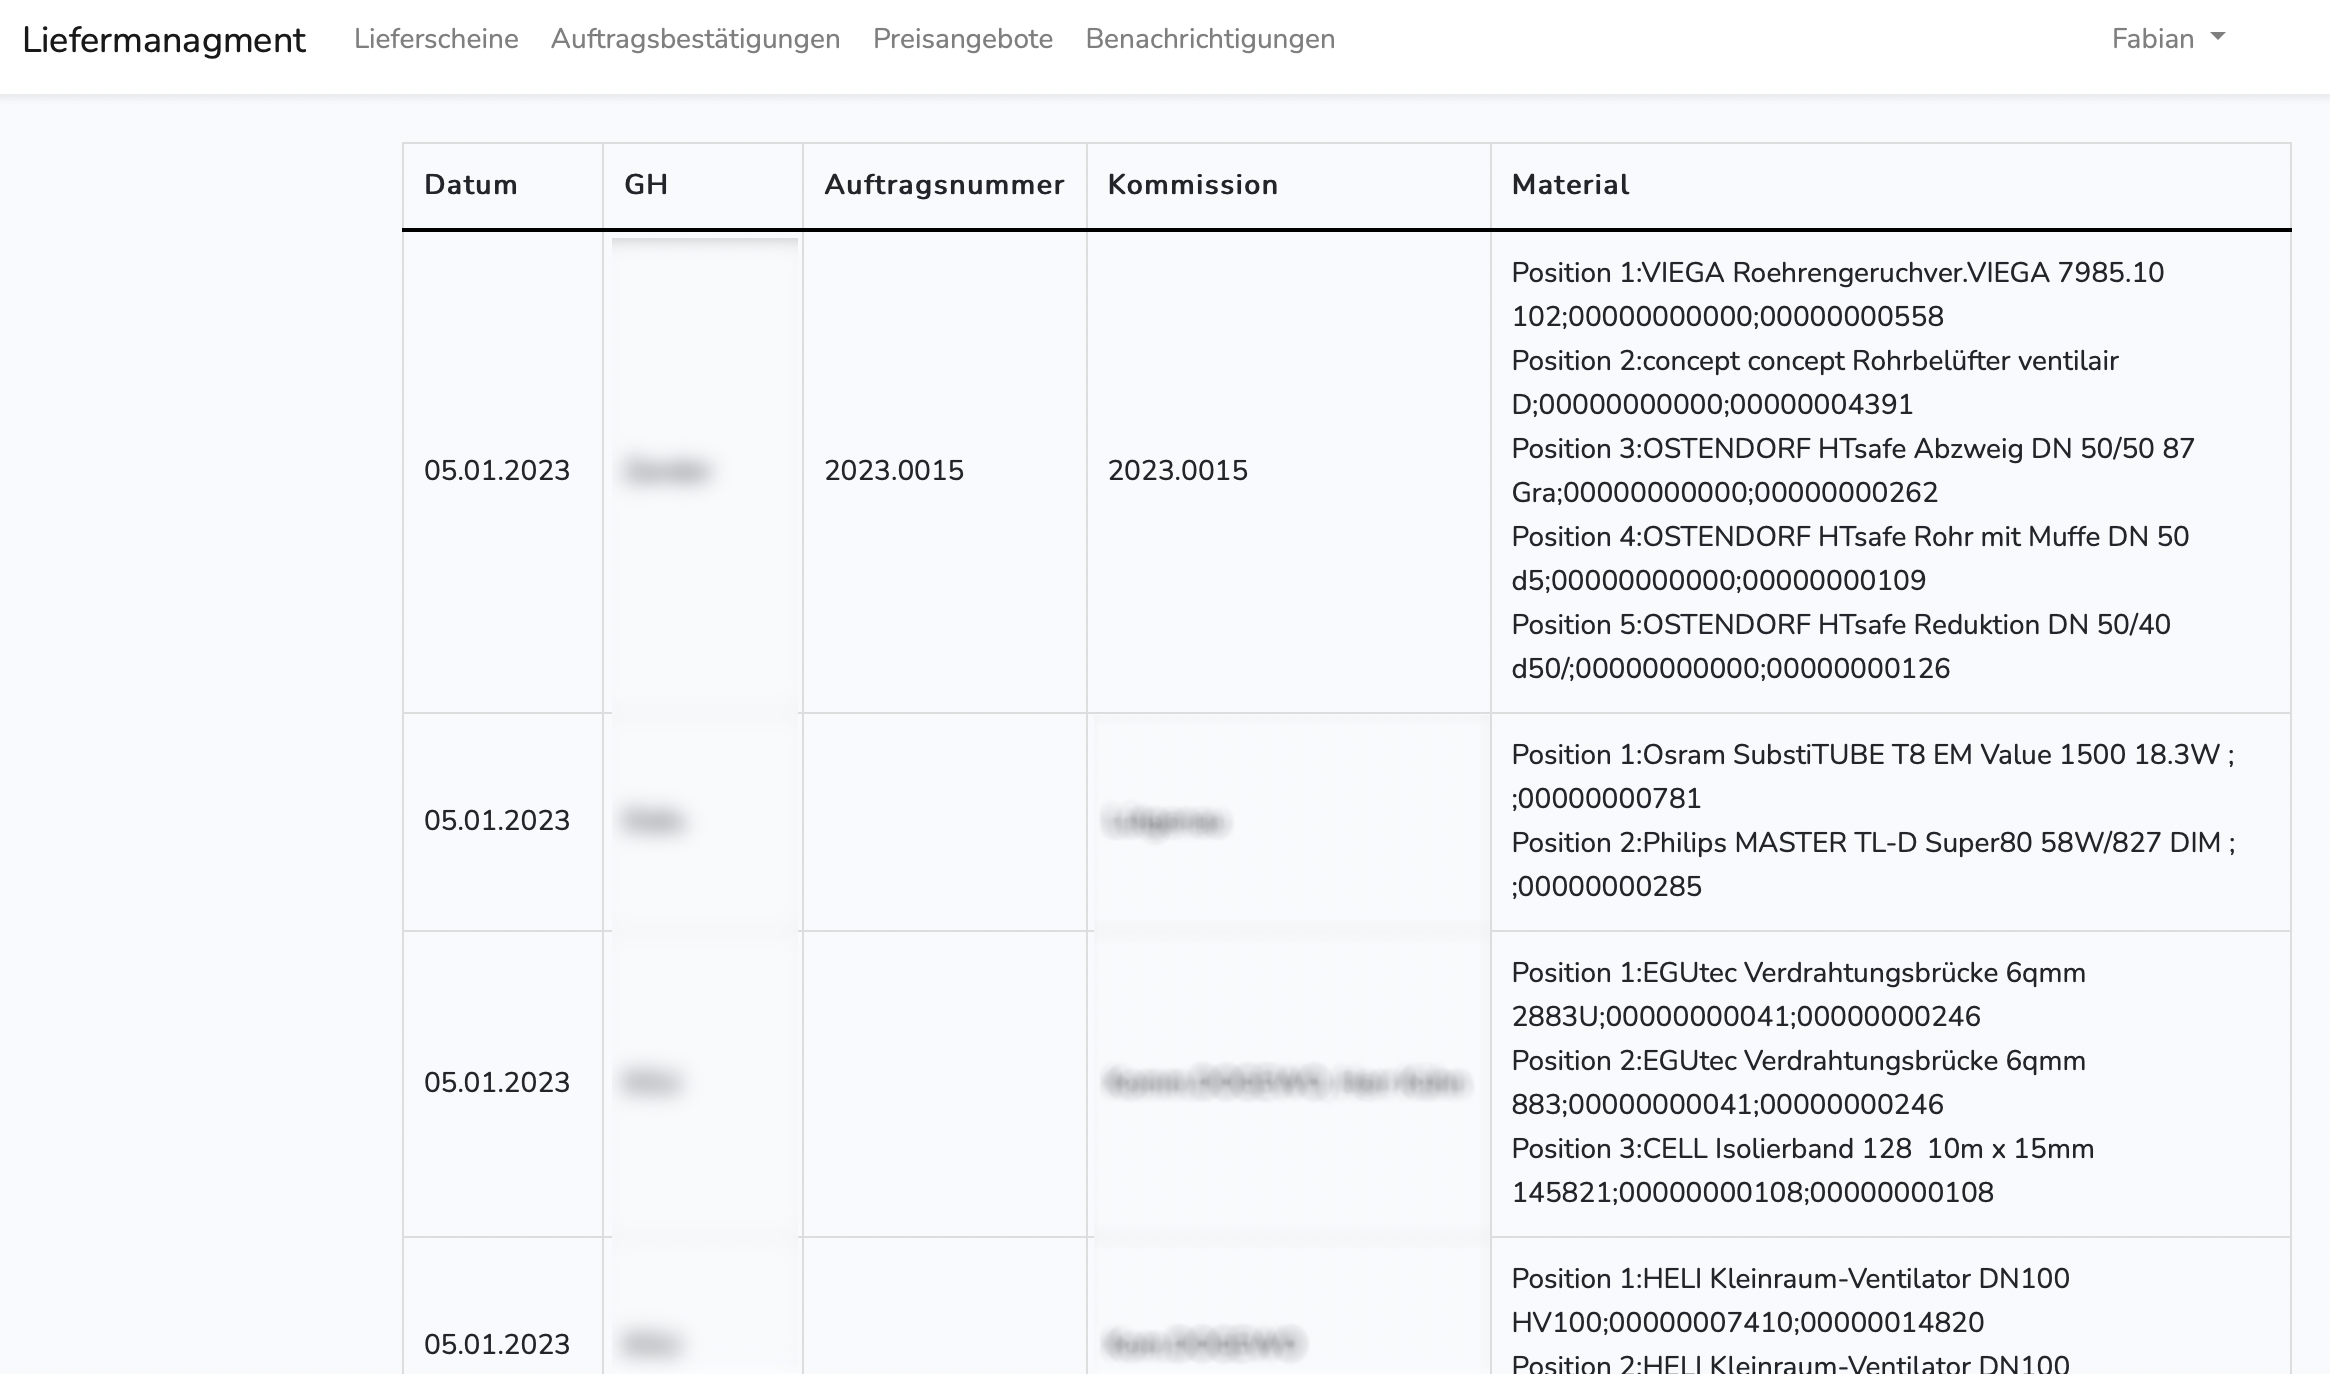Open Benachrichtigungen from the top navigation
Screen dimensions: 2330x1374
point(1210,39)
